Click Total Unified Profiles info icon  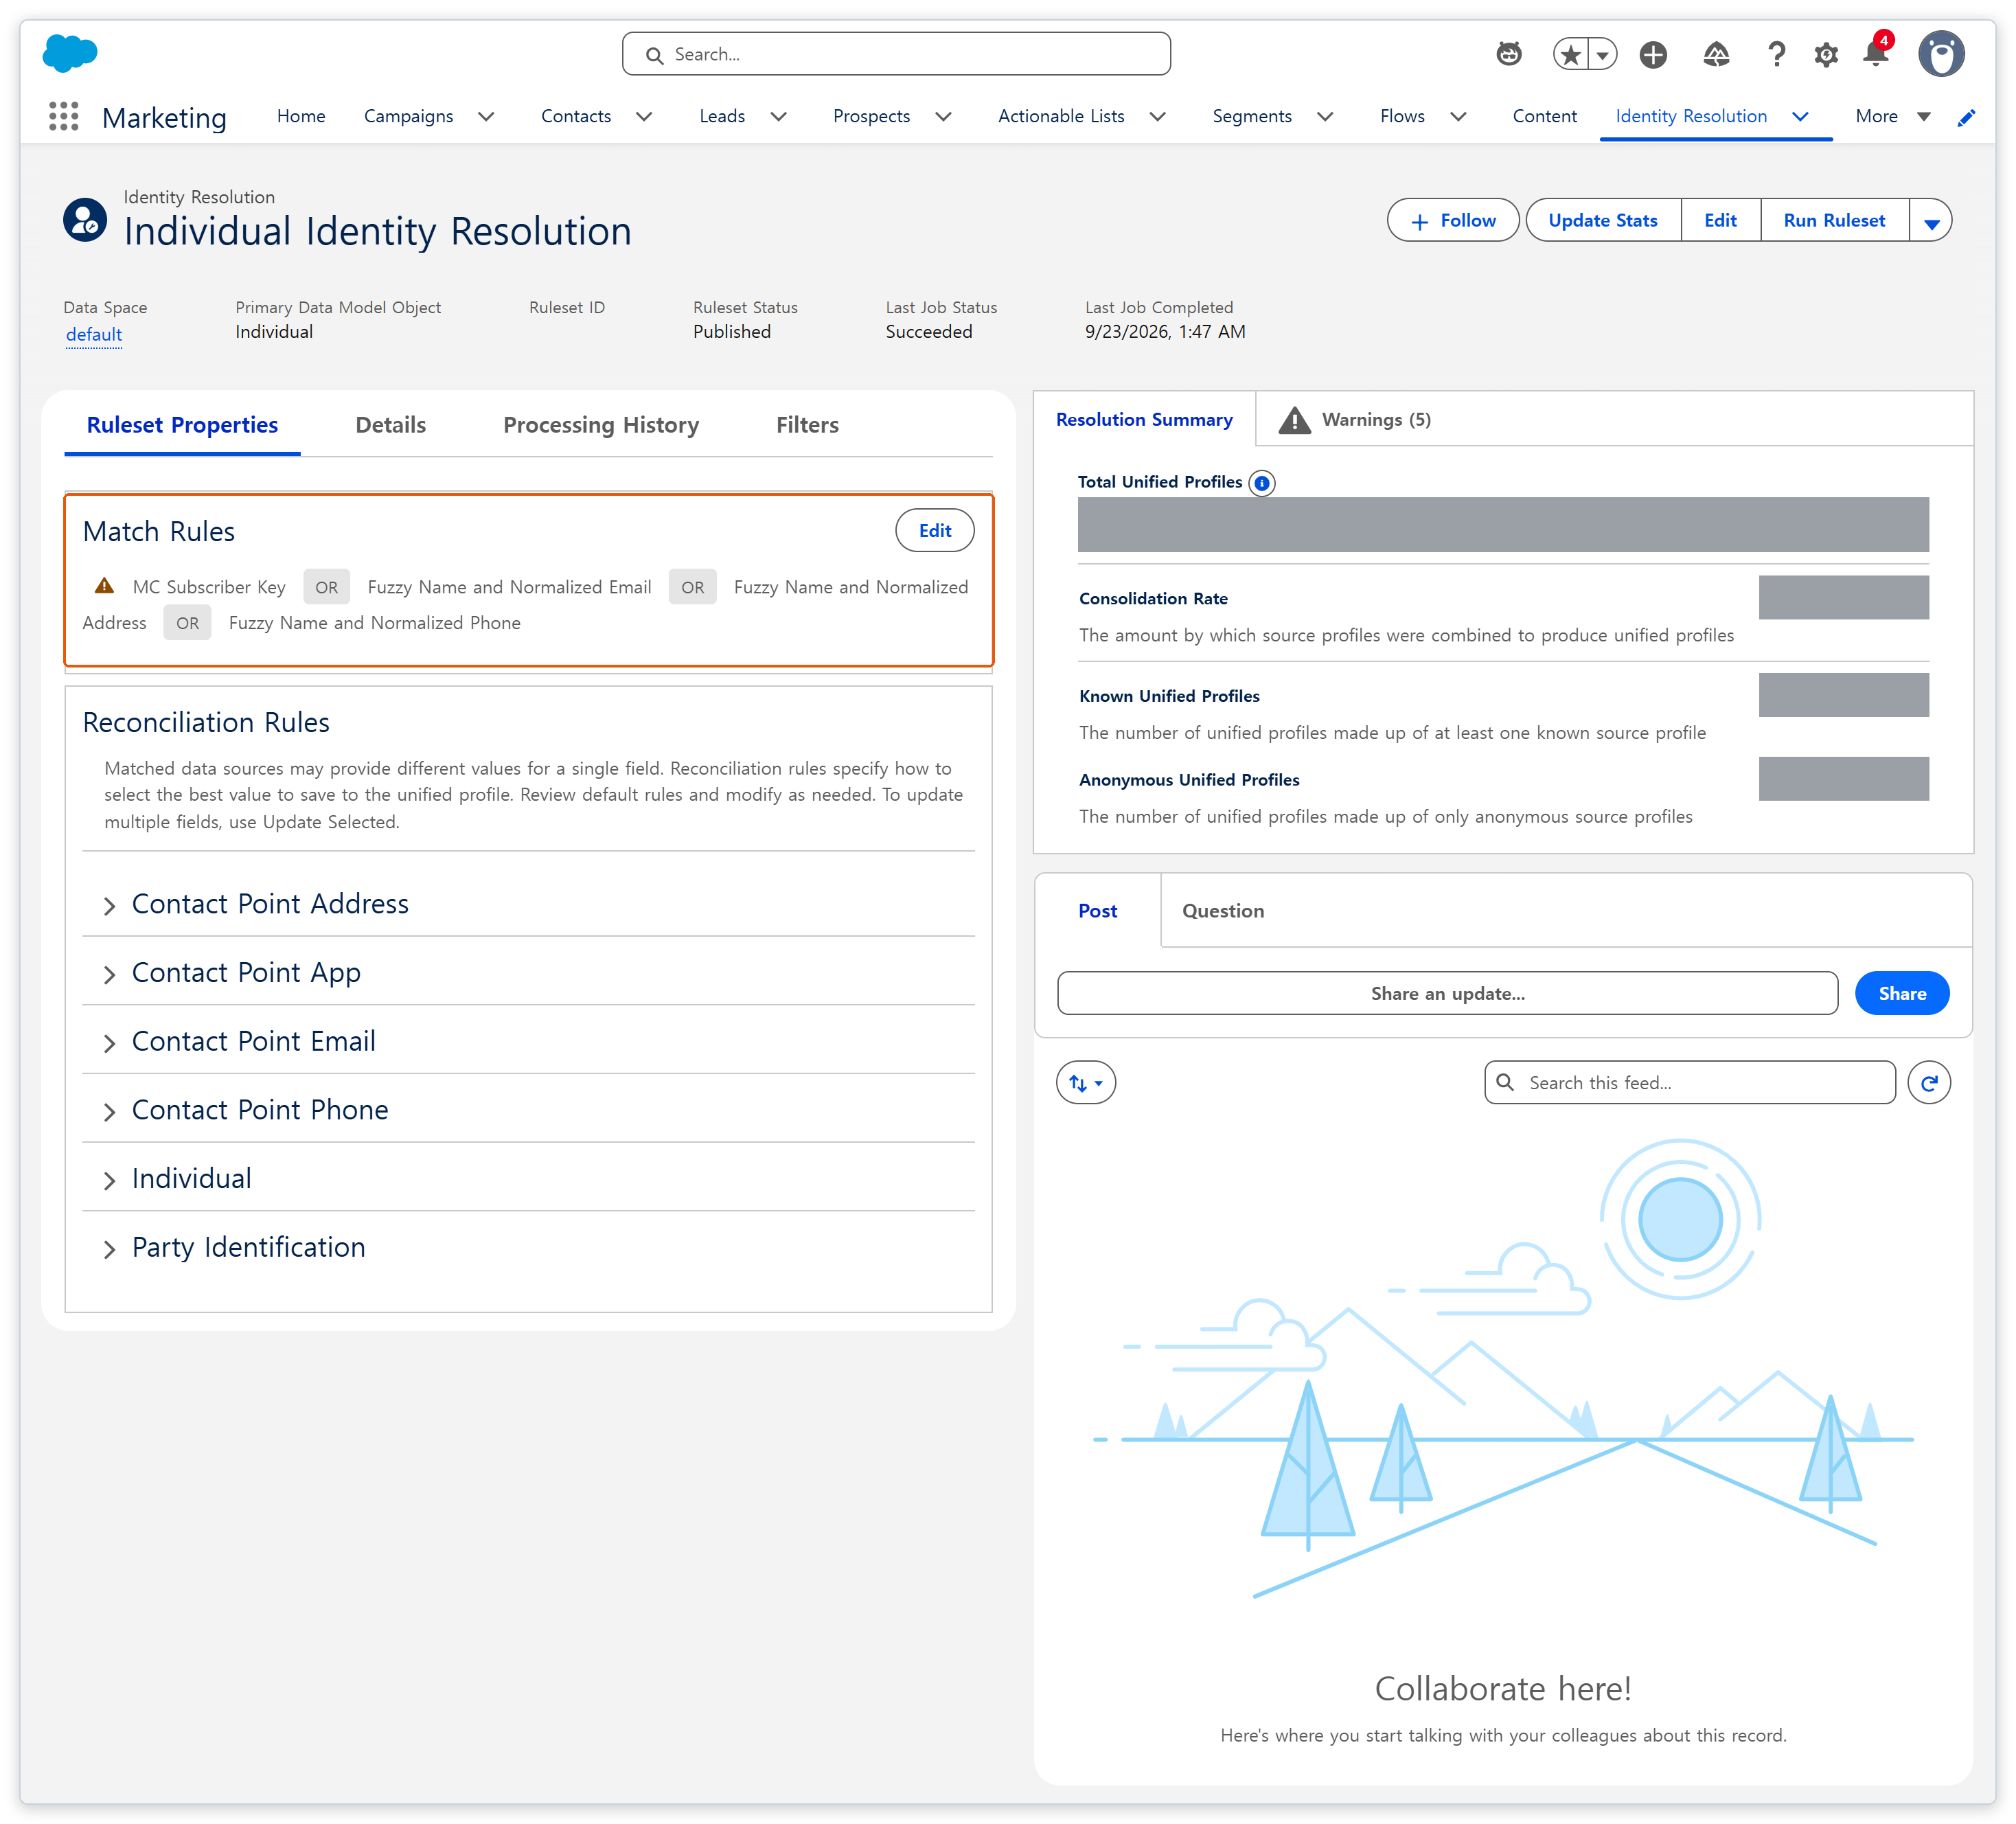(x=1262, y=483)
